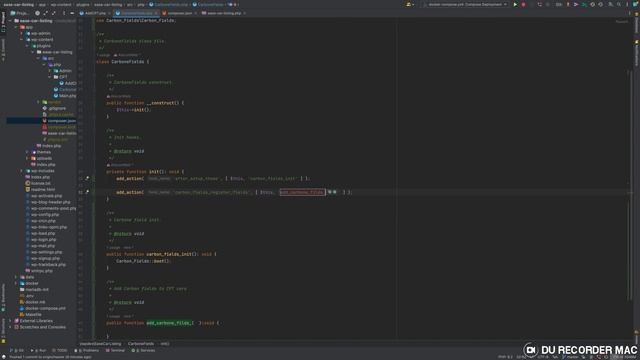The image size is (640, 360).
Task: Open the Problems tool window
Action: coord(87,350)
